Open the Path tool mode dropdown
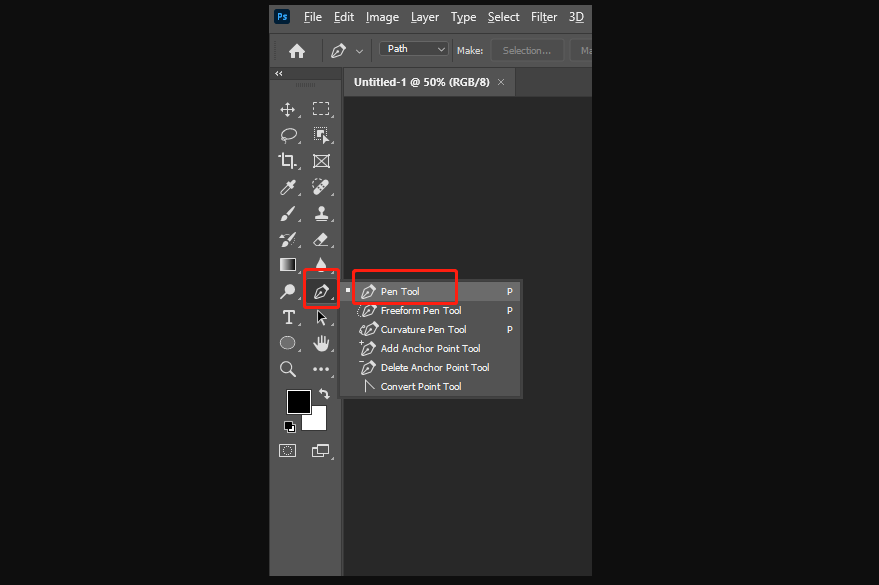Viewport: 879px width, 585px height. point(414,49)
